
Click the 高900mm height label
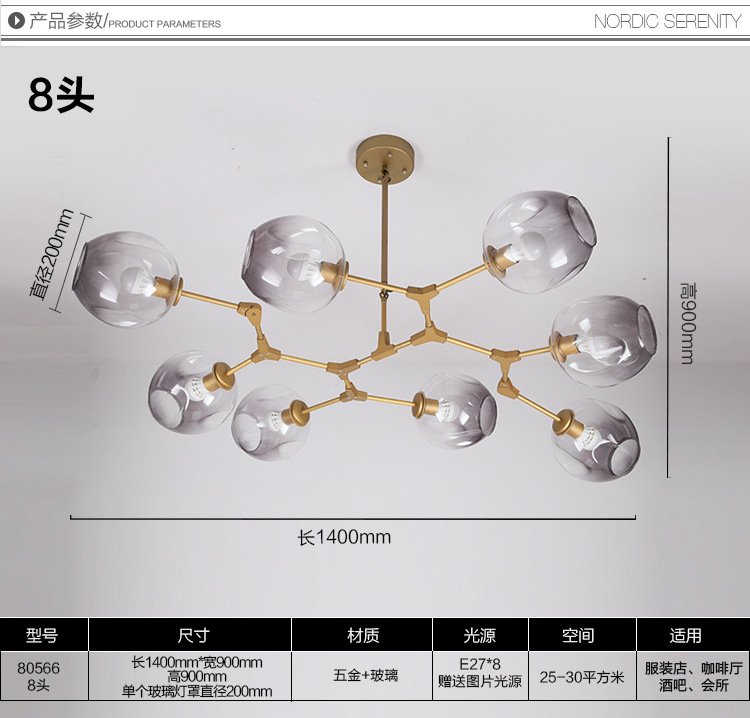688,323
